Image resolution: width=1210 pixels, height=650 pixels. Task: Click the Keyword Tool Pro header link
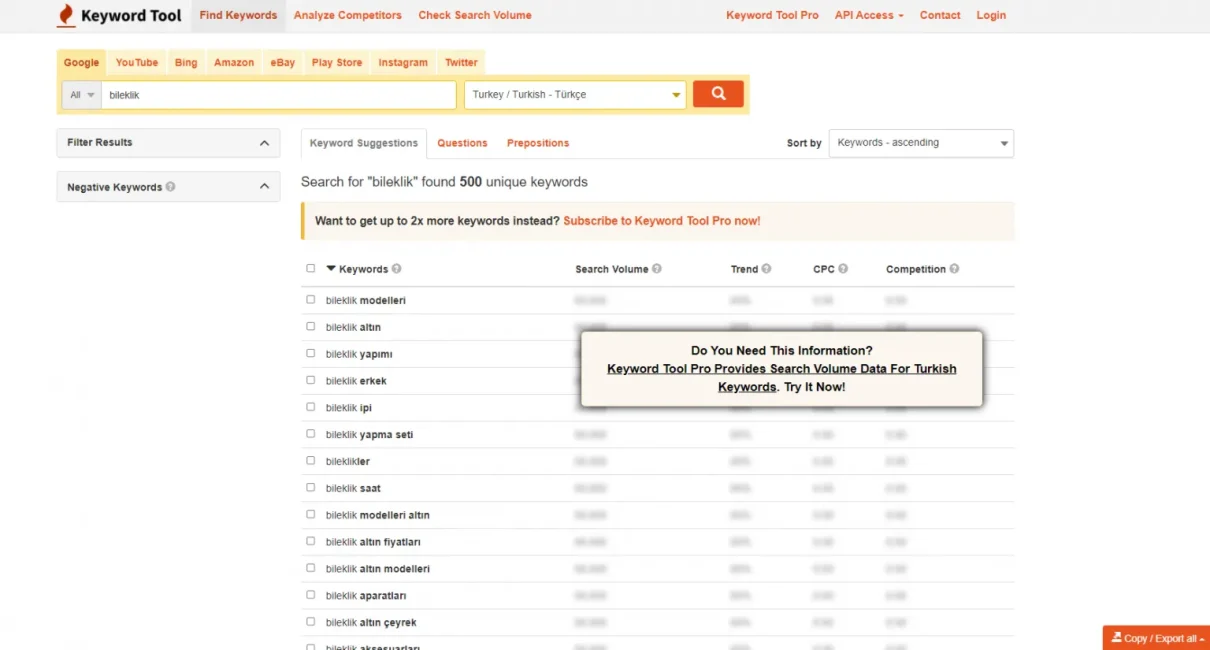pos(772,15)
